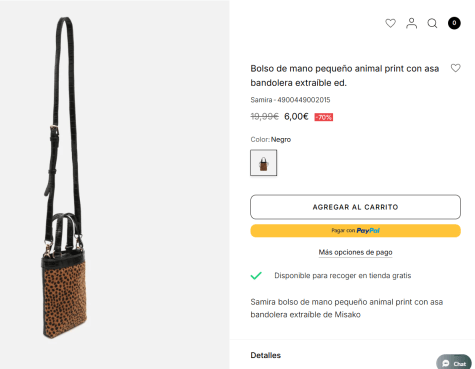Open the Más opciones de pago link

(x=355, y=252)
